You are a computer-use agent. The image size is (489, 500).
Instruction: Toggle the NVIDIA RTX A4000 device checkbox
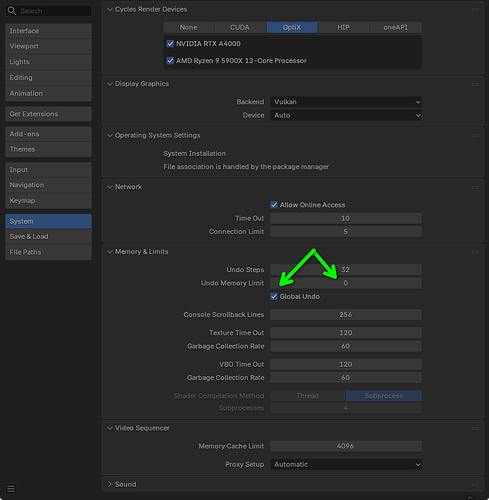pos(170,44)
